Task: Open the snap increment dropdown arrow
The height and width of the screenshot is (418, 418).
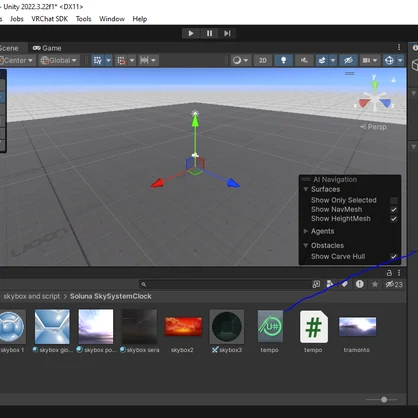Action: [x=132, y=60]
